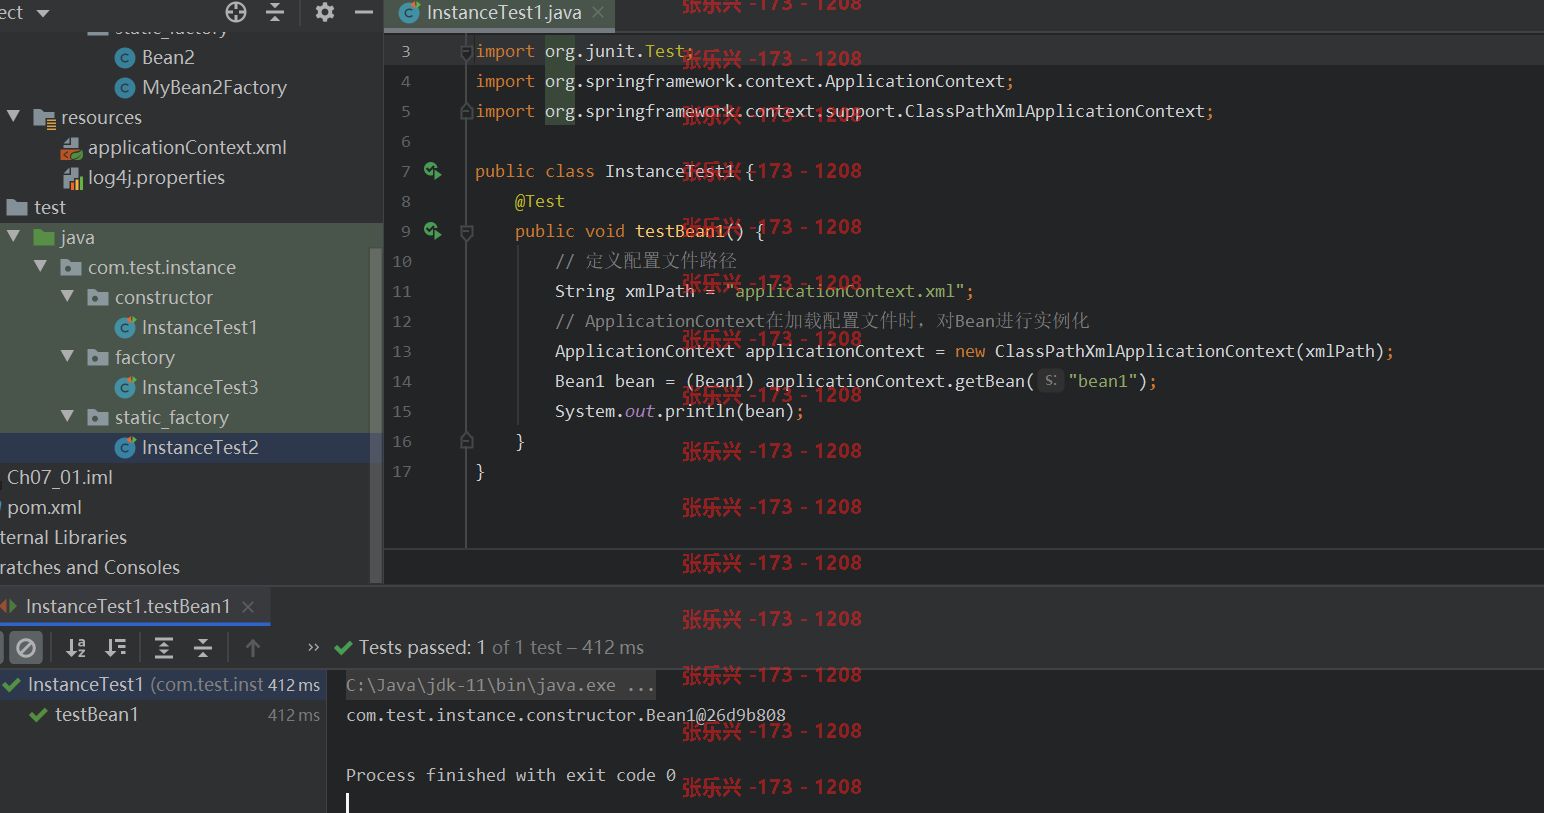The image size is (1544, 813).
Task: Fold the testBean1 method at line 9
Action: pos(466,231)
